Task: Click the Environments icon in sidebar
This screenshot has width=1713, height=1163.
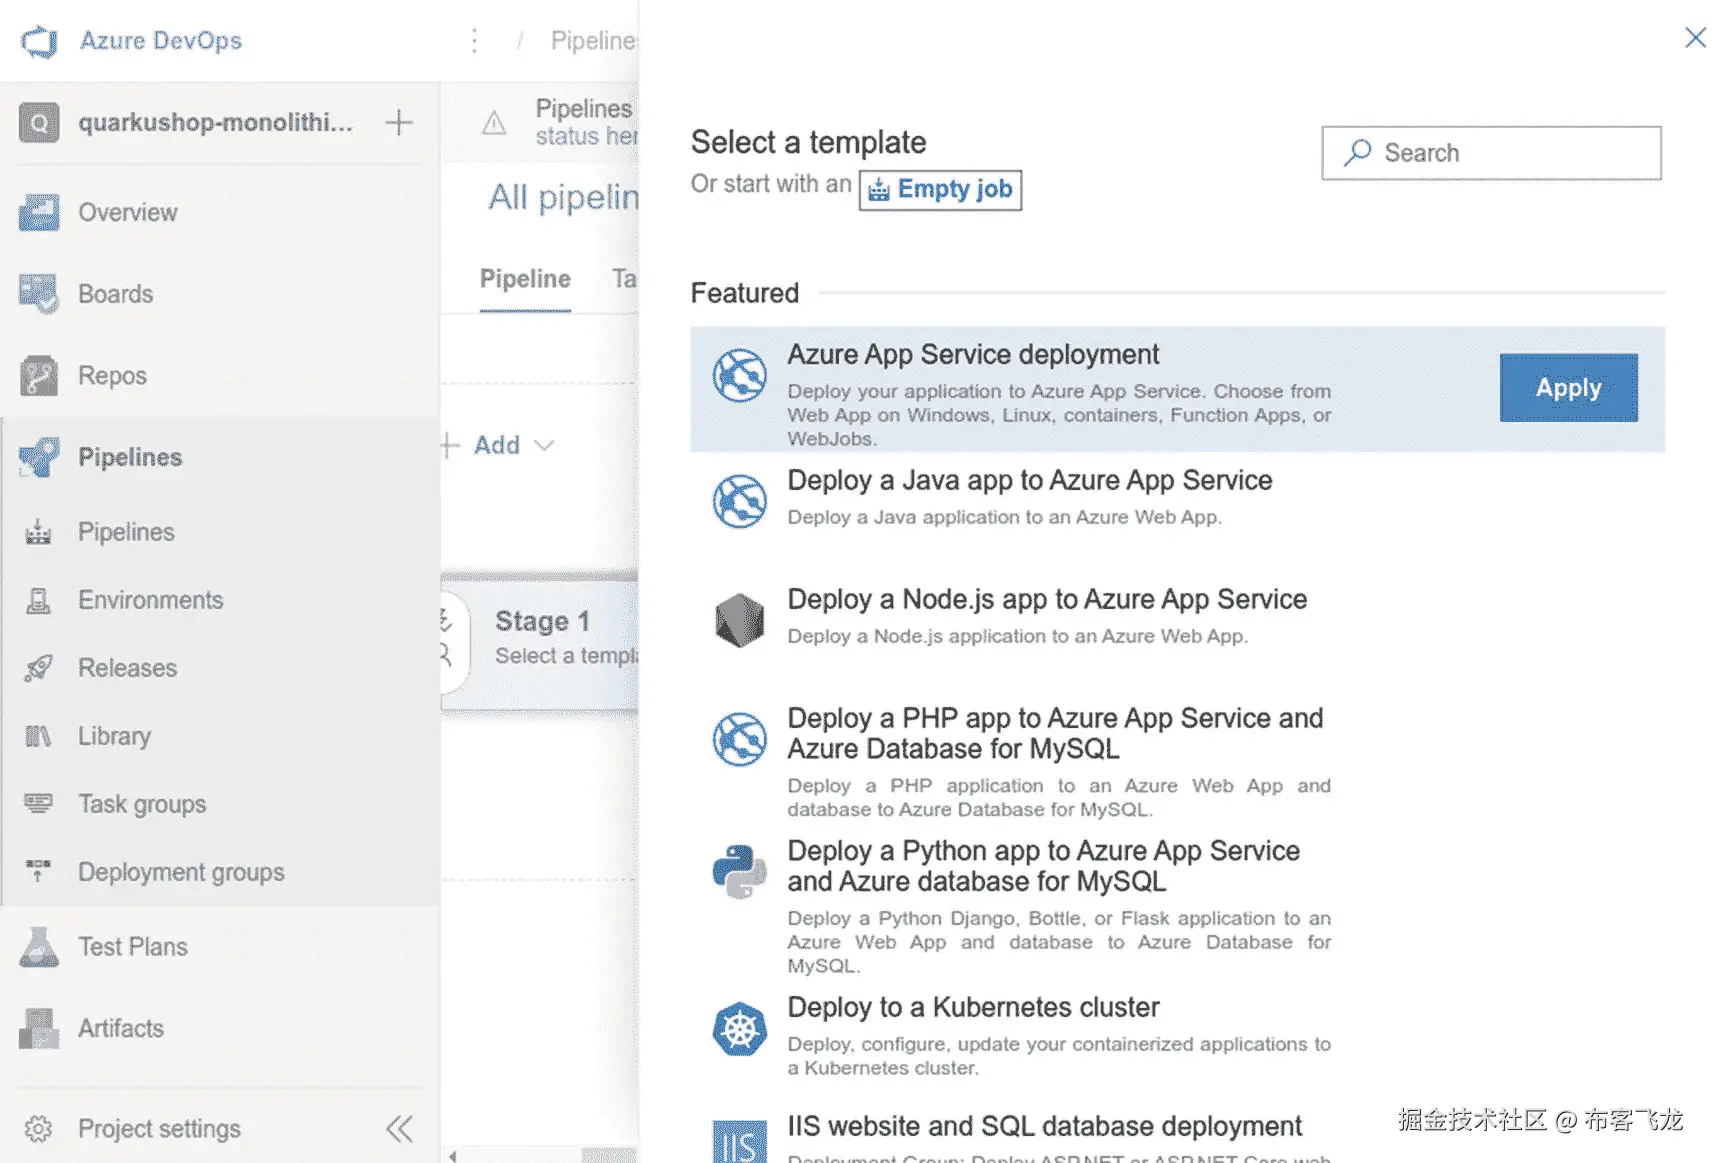Action: pyautogui.click(x=39, y=600)
